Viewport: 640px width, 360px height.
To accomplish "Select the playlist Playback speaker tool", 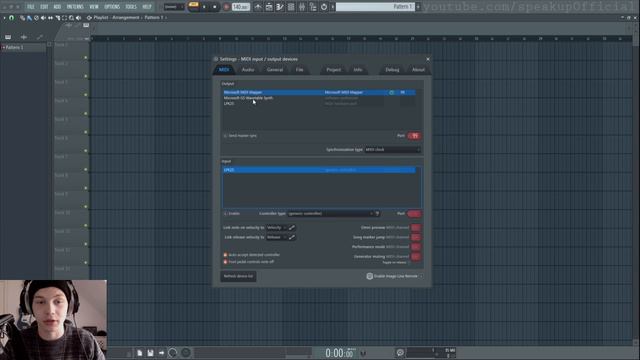I will [78, 18].
